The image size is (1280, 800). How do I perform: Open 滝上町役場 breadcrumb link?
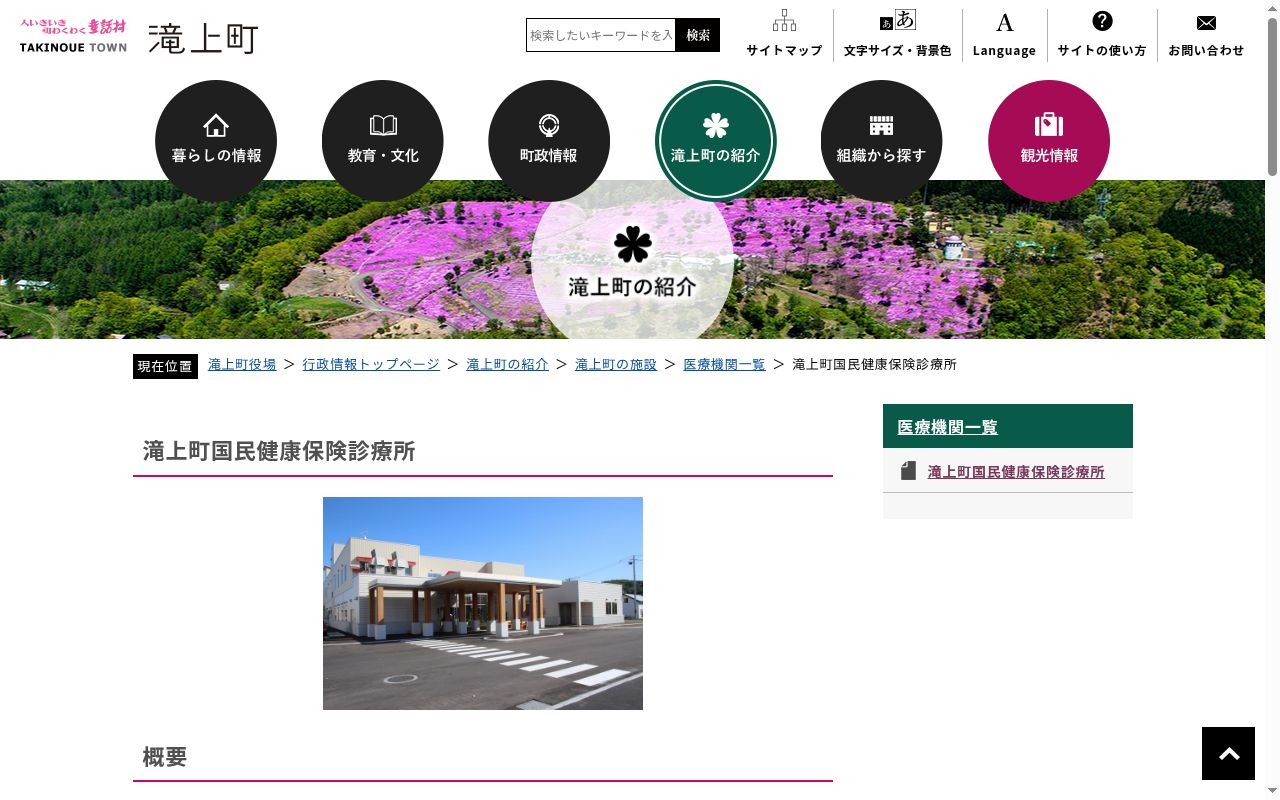tap(242, 365)
